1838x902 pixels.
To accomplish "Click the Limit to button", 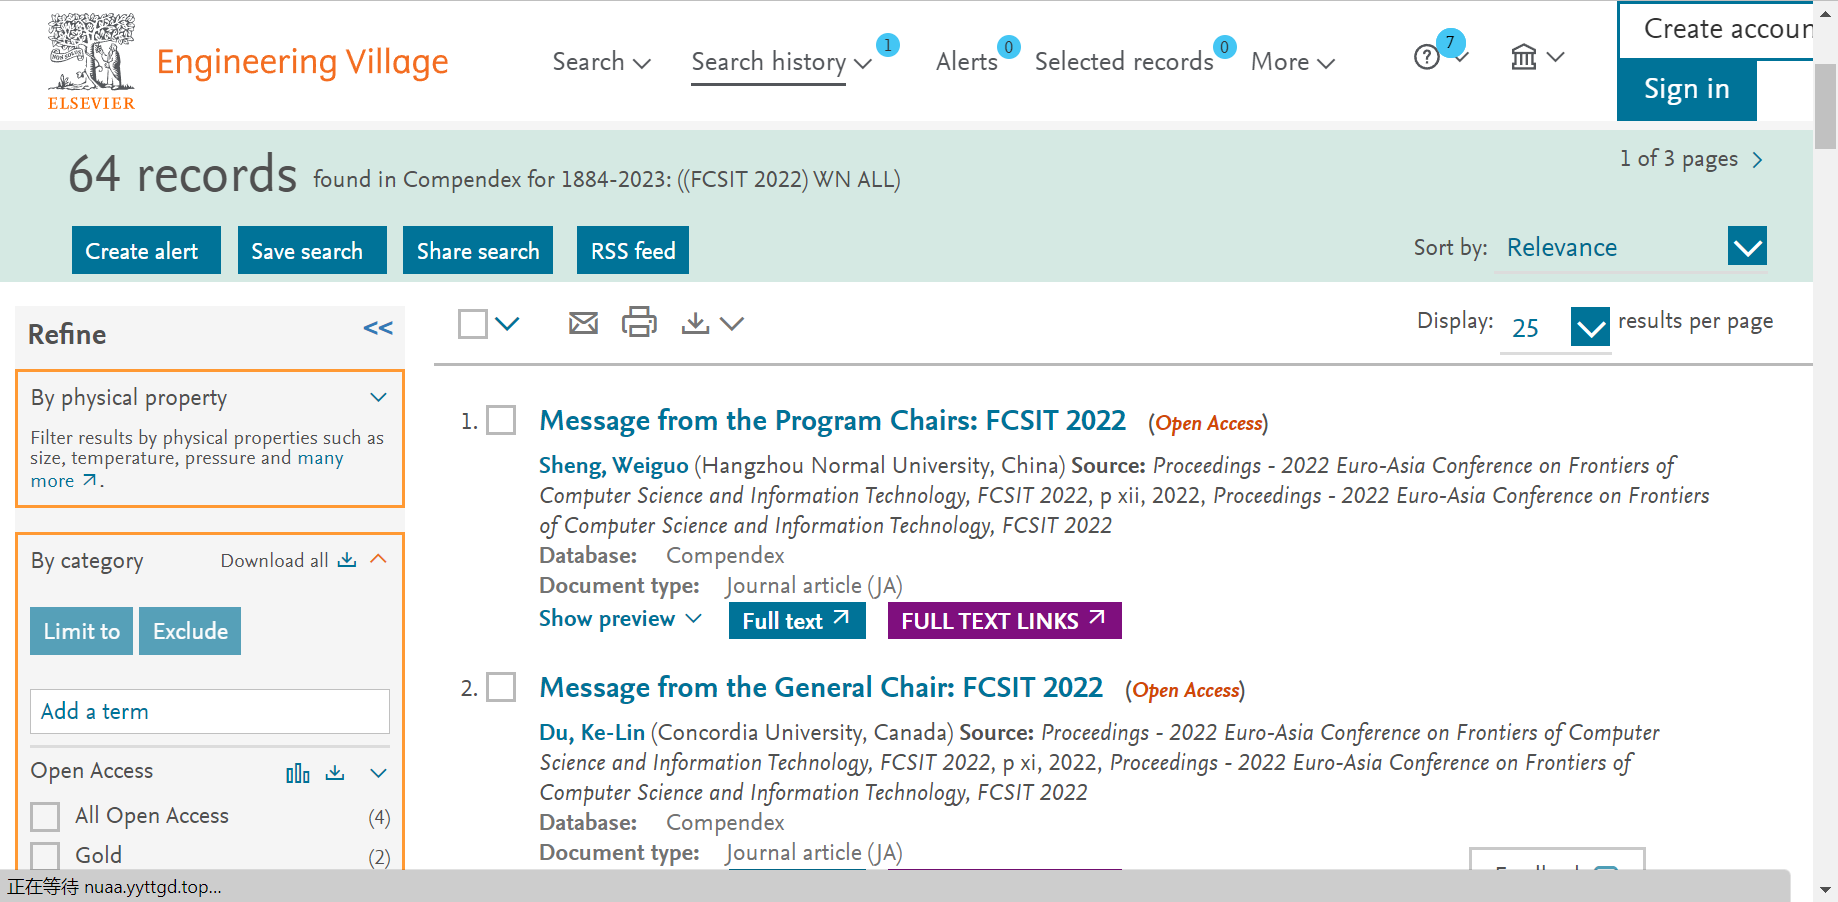I will click(x=81, y=631).
